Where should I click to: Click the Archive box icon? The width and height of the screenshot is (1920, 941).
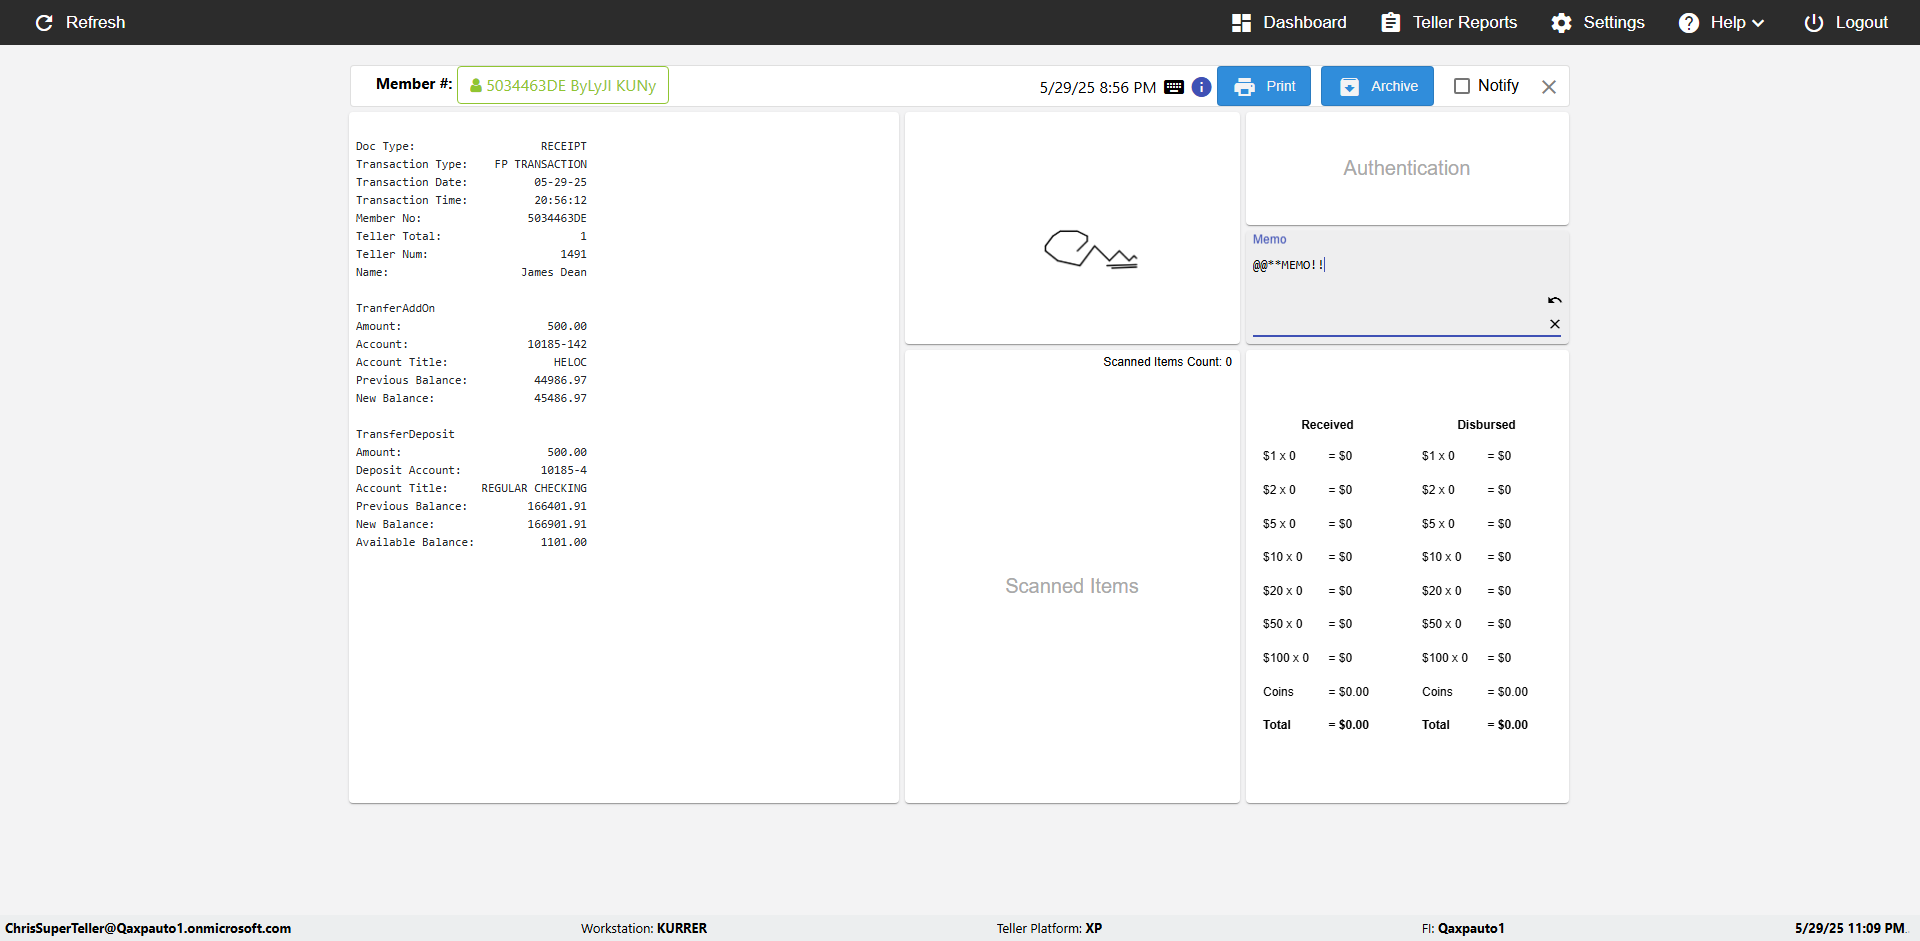1349,87
